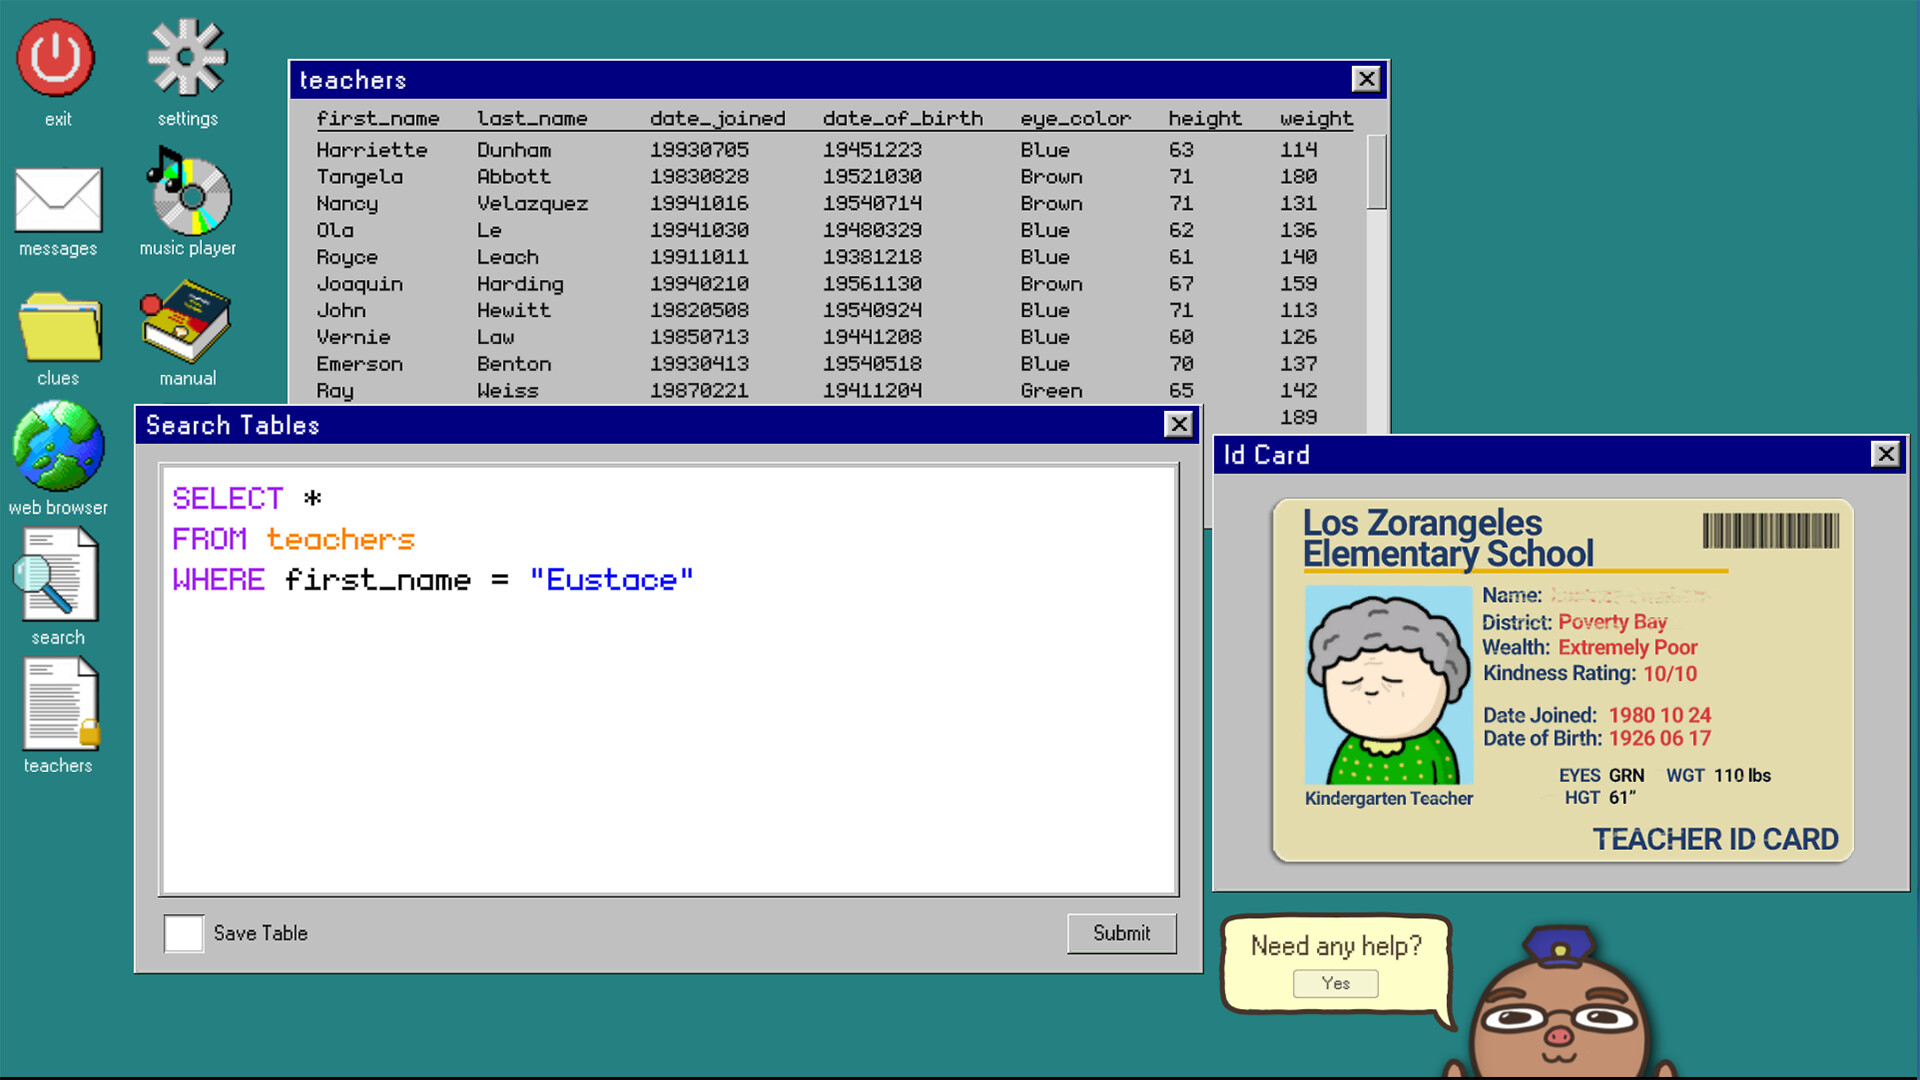Enable the Save Table checkbox
The image size is (1920, 1080).
point(183,933)
